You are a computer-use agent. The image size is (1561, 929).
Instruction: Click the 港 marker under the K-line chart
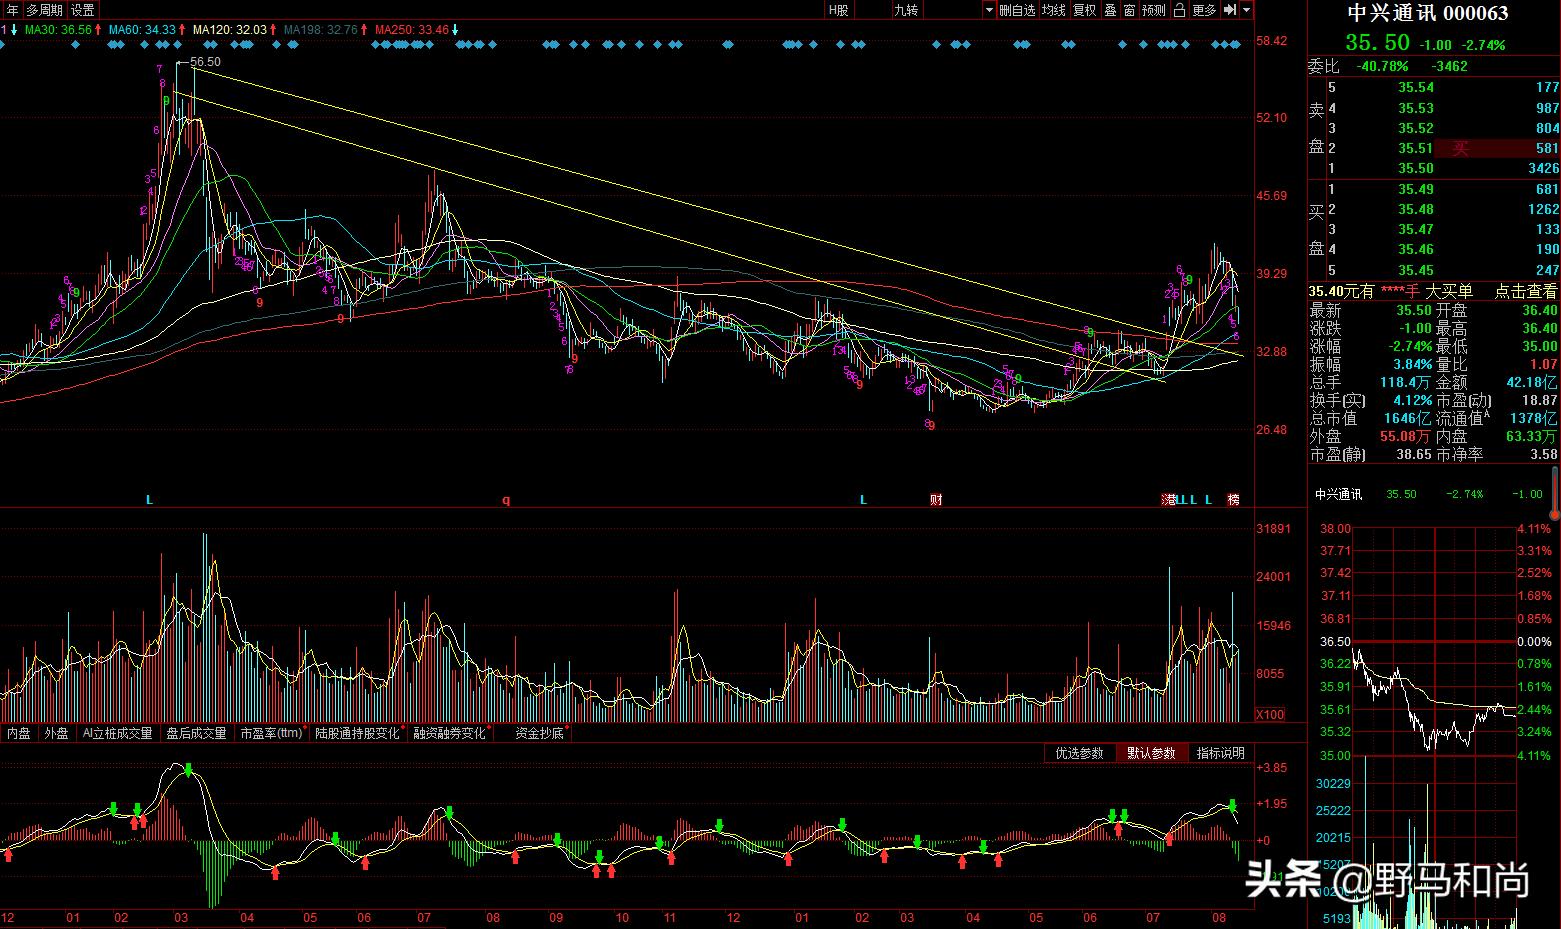(x=1168, y=500)
